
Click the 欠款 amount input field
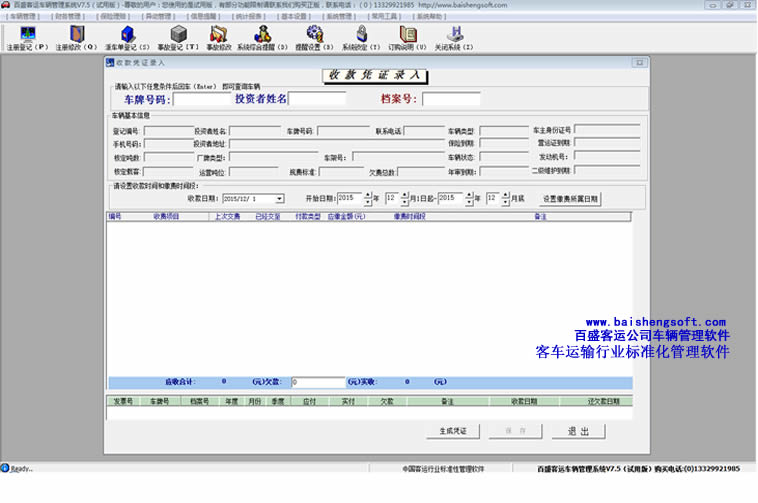(x=318, y=382)
